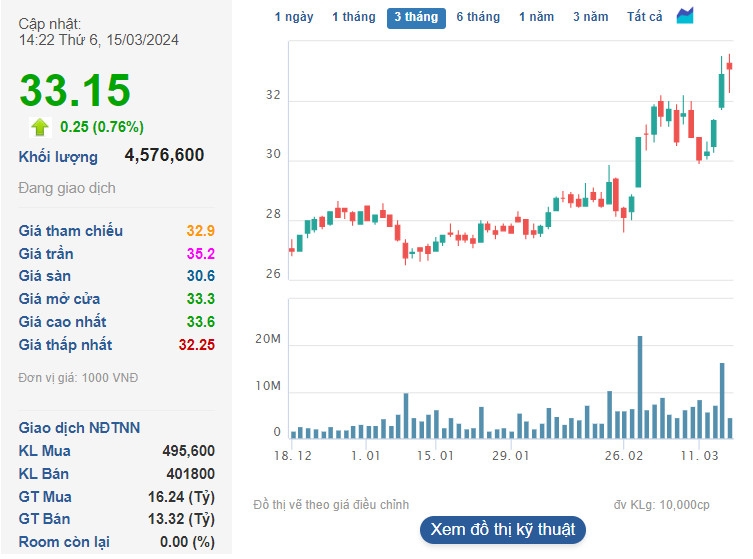Switch chart to 1 năm

click(536, 17)
